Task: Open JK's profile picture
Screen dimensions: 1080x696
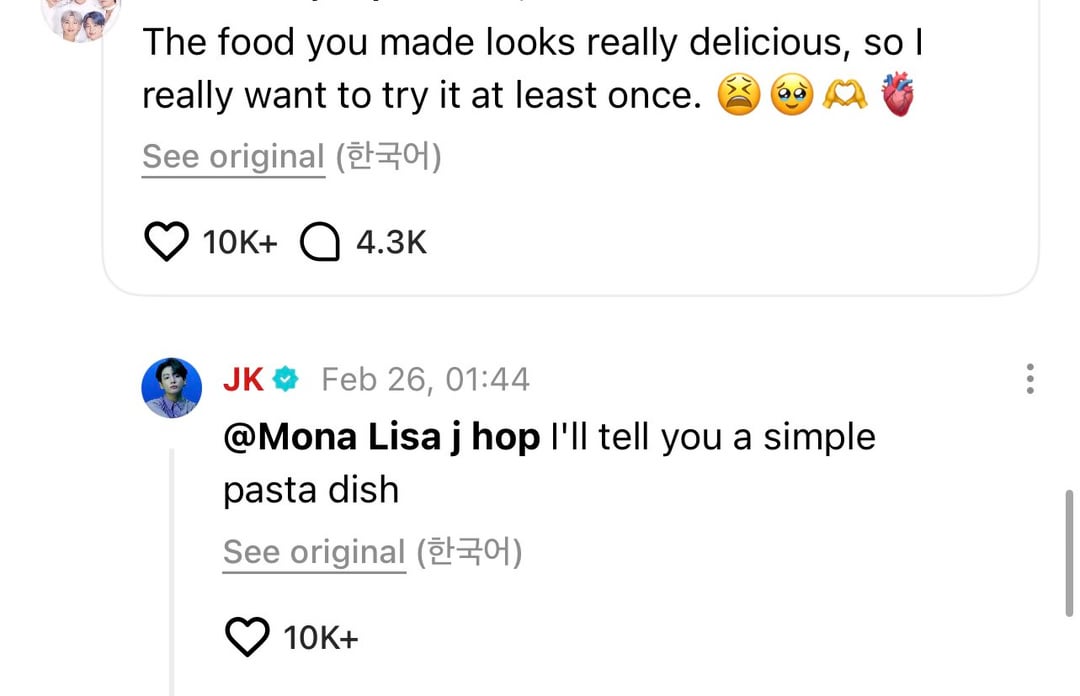Action: coord(172,387)
